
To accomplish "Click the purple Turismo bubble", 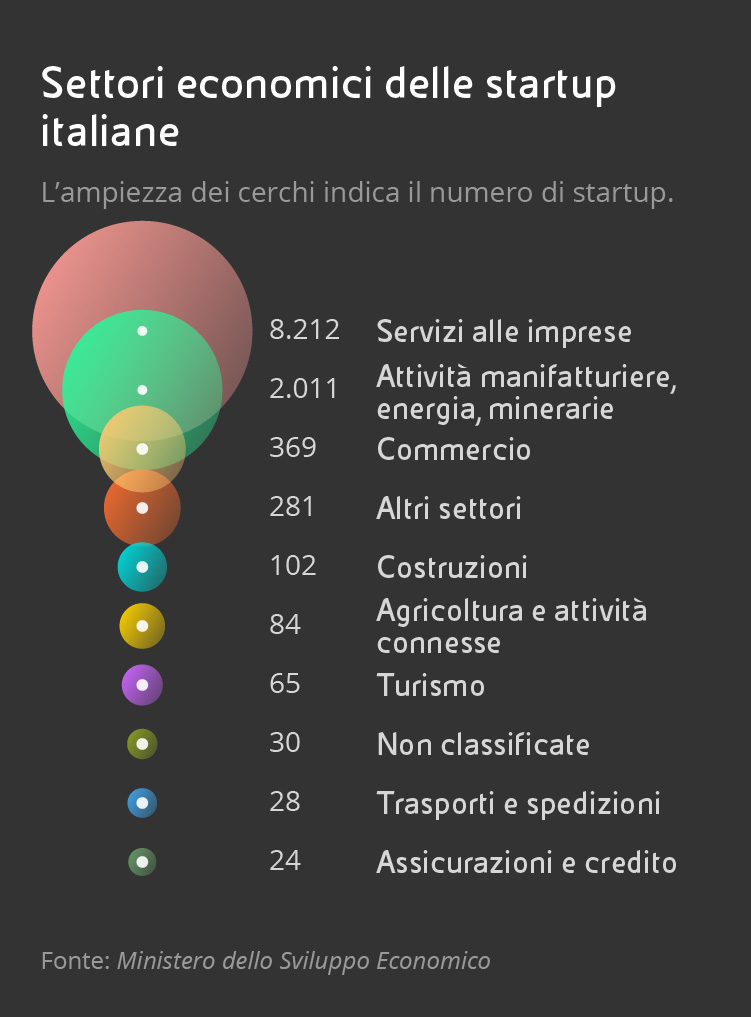I will click(x=142, y=685).
